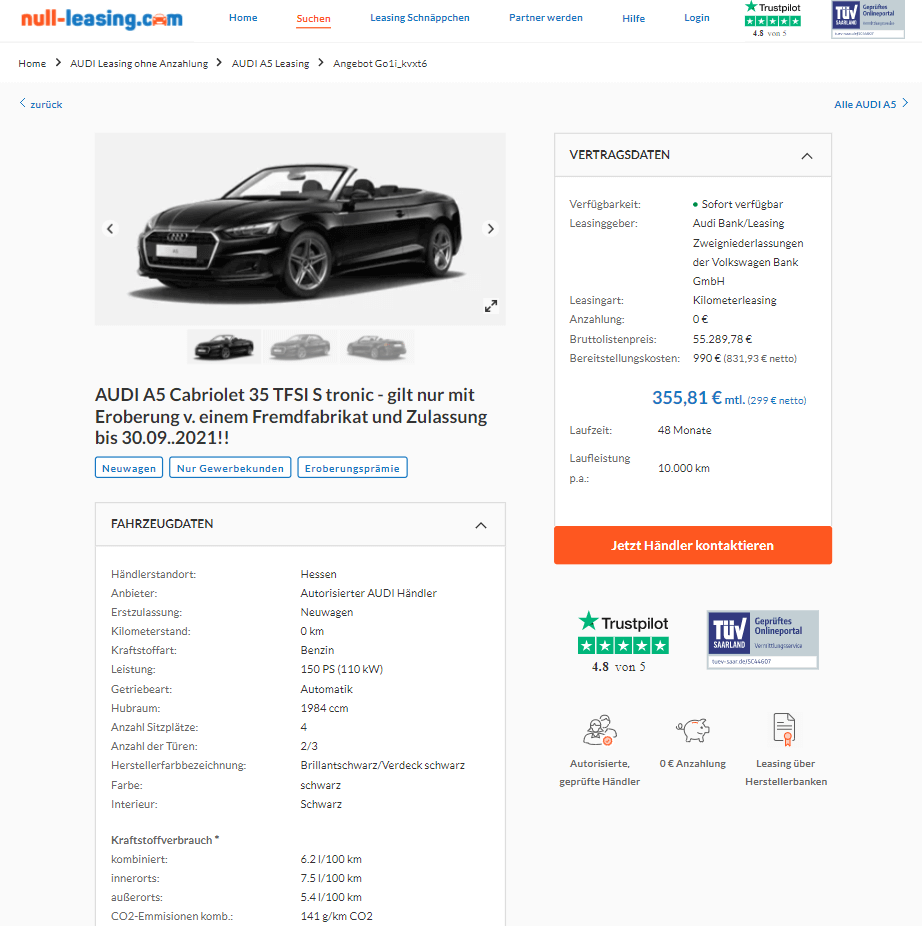
Task: Open Trustpilot rating badge in header
Action: [773, 19]
